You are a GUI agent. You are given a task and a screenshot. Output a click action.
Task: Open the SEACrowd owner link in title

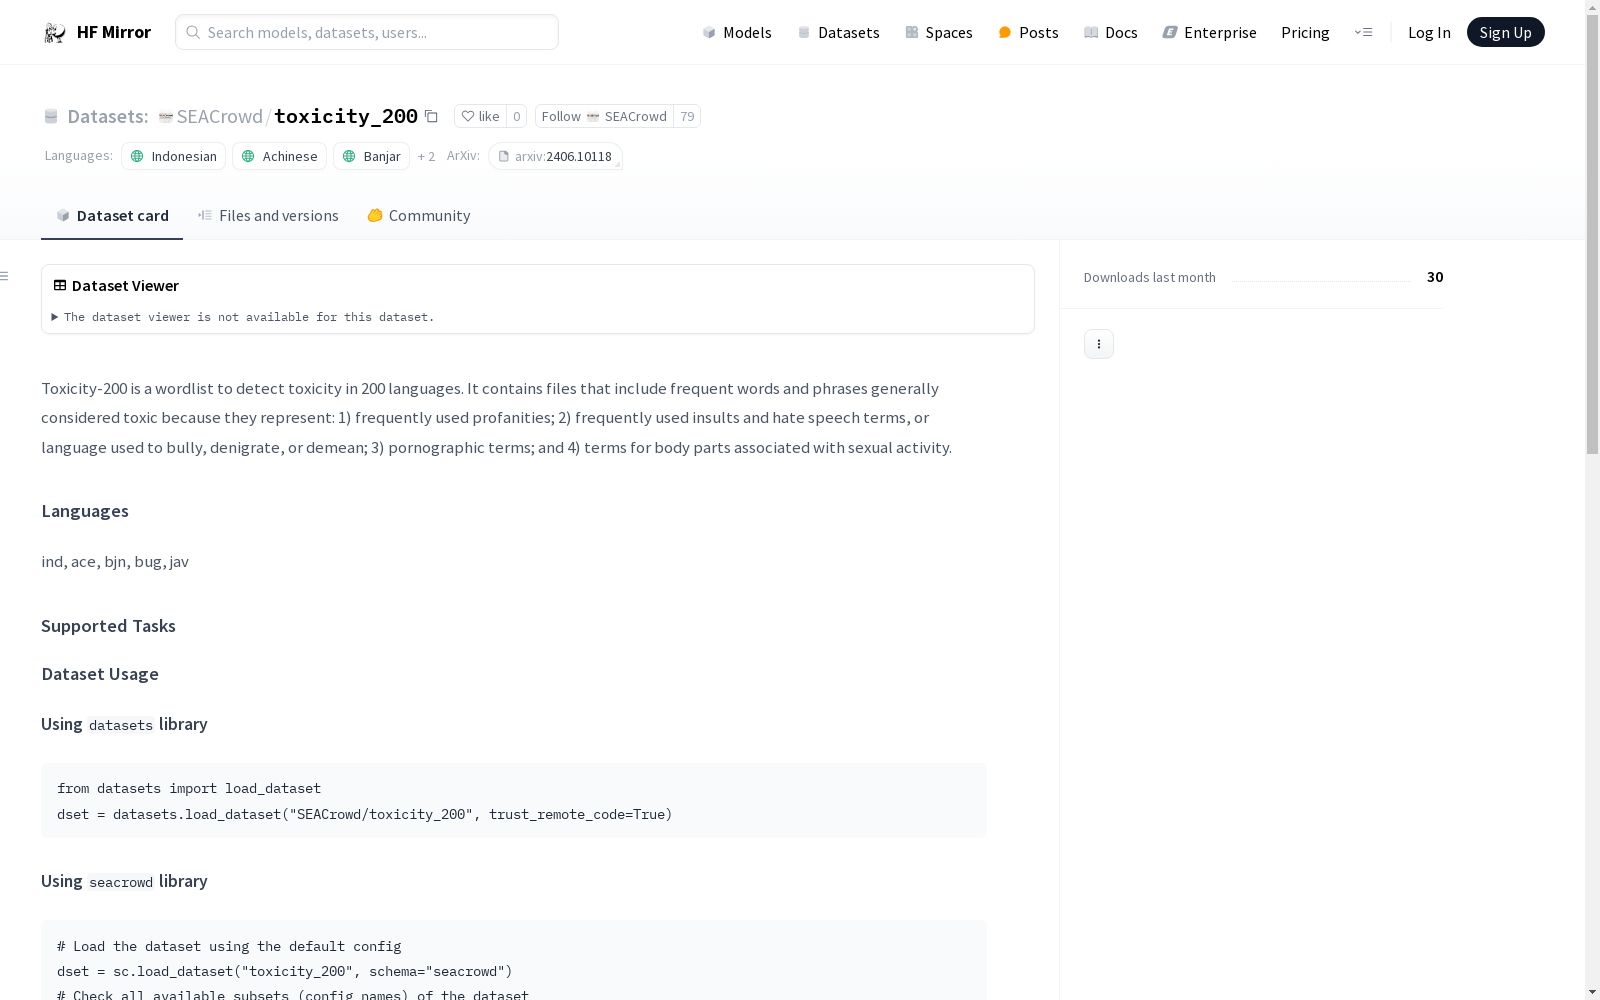point(219,116)
